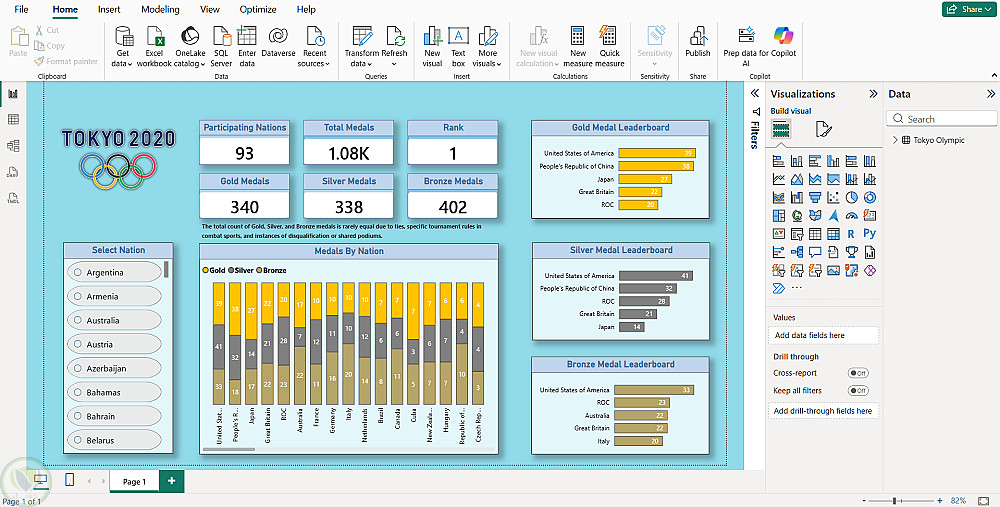1000x507 pixels.
Task: Click the Share button
Action: tap(967, 9)
